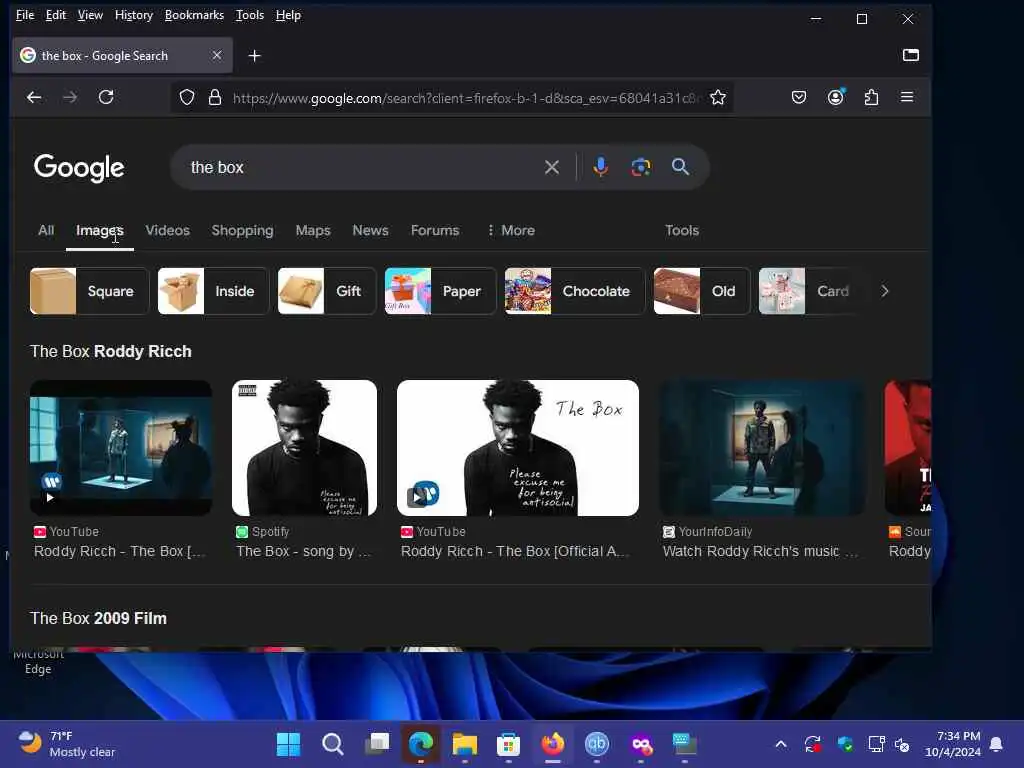The width and height of the screenshot is (1024, 768).
Task: Switch to Firefox on the taskbar
Action: tap(552, 744)
